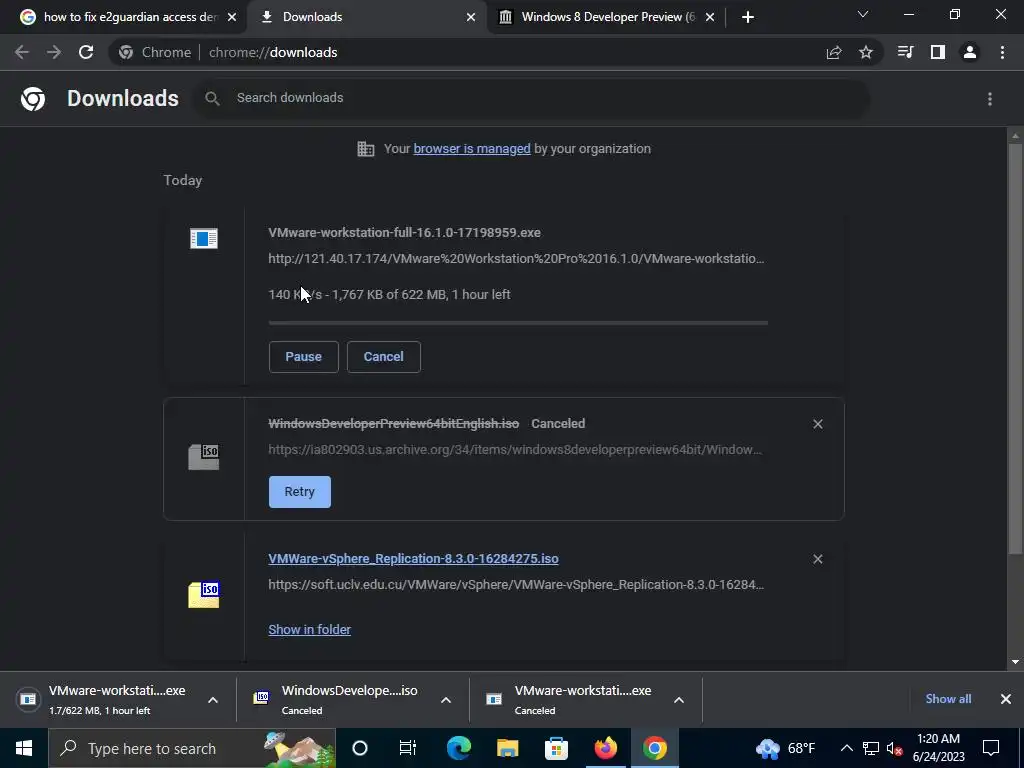
Task: Expand options for WindowsDevelope iso shelf item
Action: click(446, 700)
